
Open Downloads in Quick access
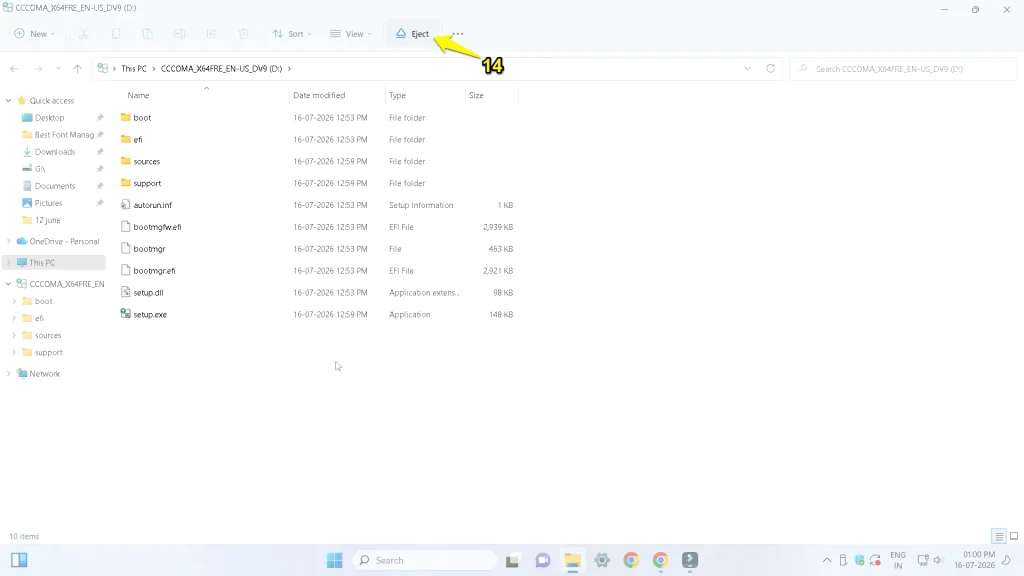click(x=55, y=152)
